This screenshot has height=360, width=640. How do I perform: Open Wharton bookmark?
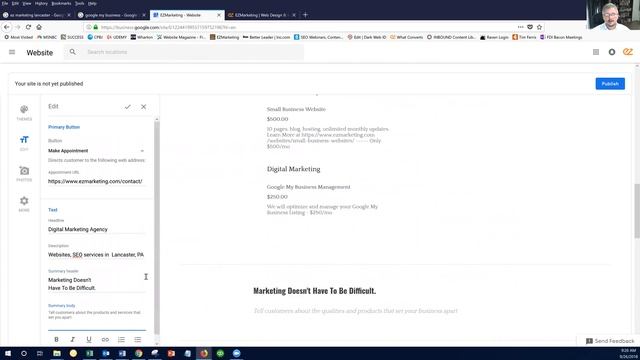142,37
